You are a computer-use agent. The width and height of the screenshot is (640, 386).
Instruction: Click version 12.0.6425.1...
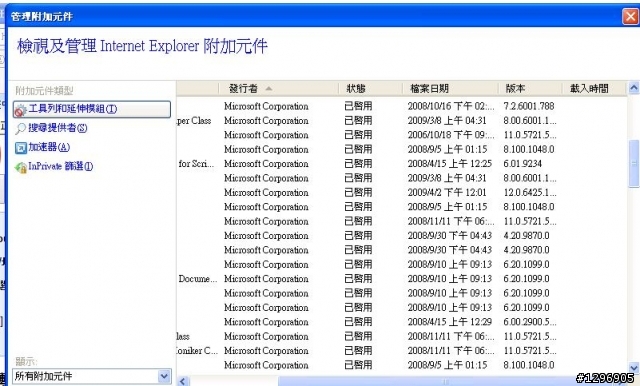pos(530,192)
